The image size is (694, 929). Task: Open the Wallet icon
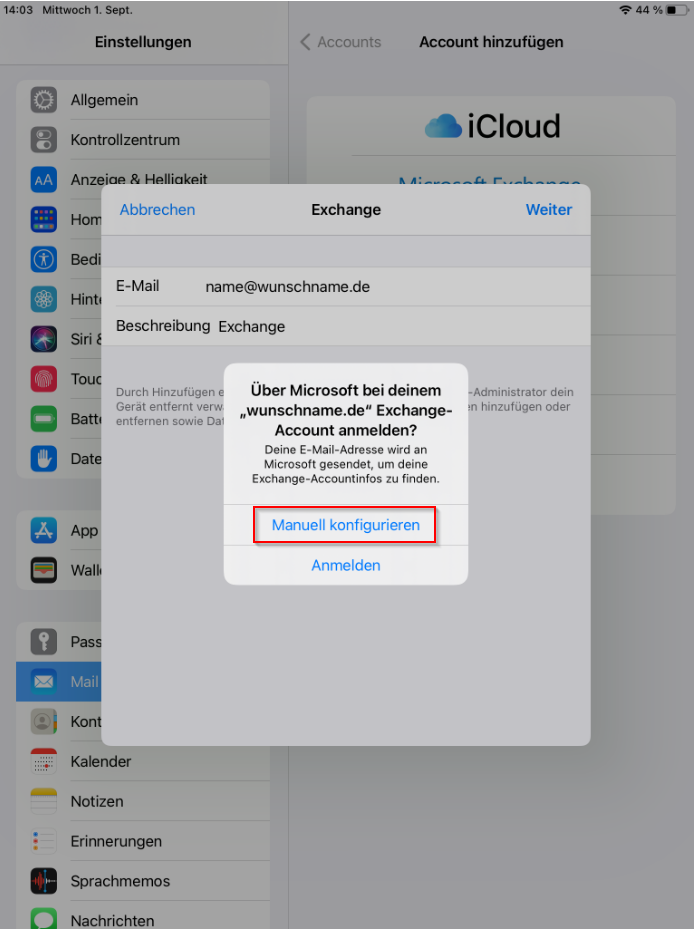[x=43, y=570]
